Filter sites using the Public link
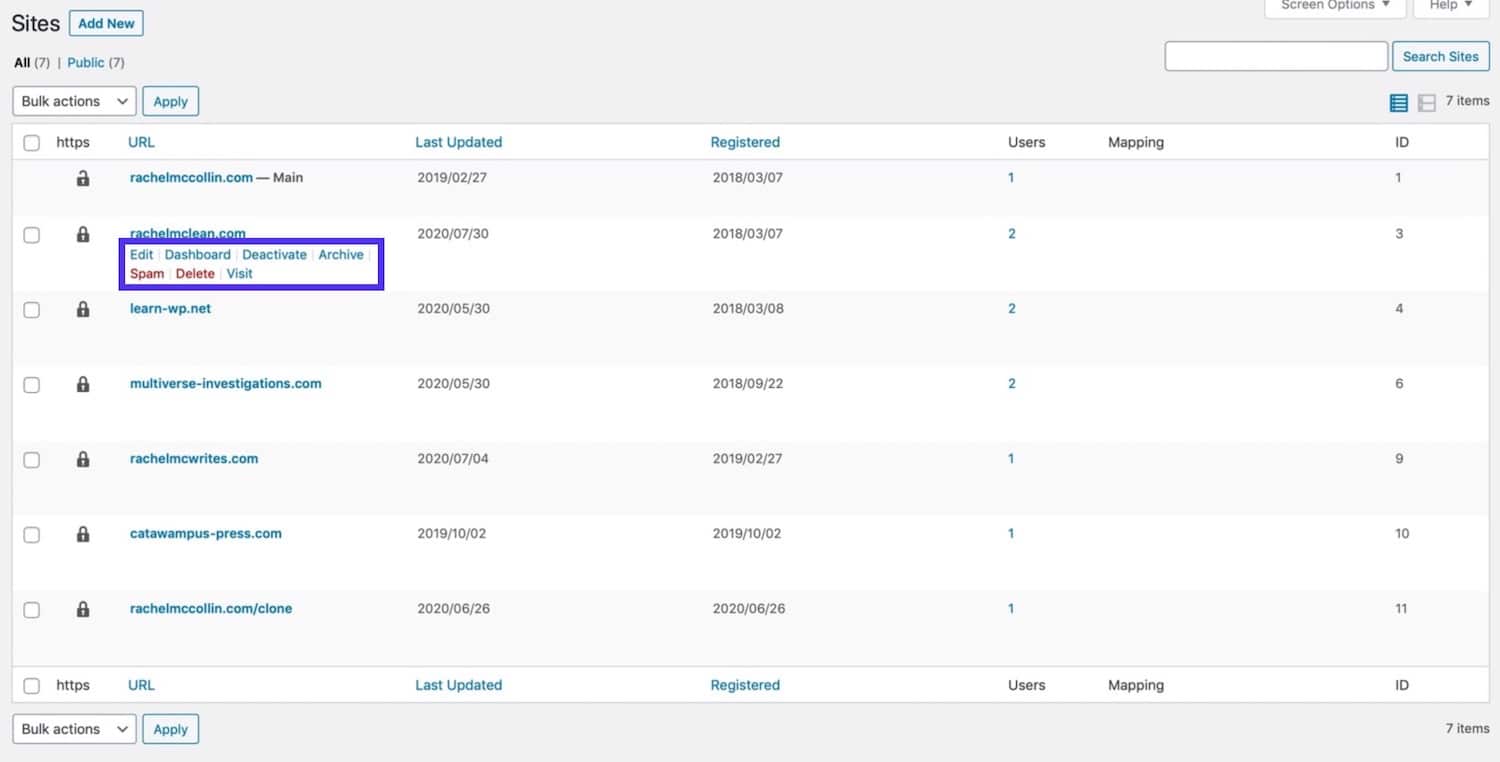 (86, 62)
